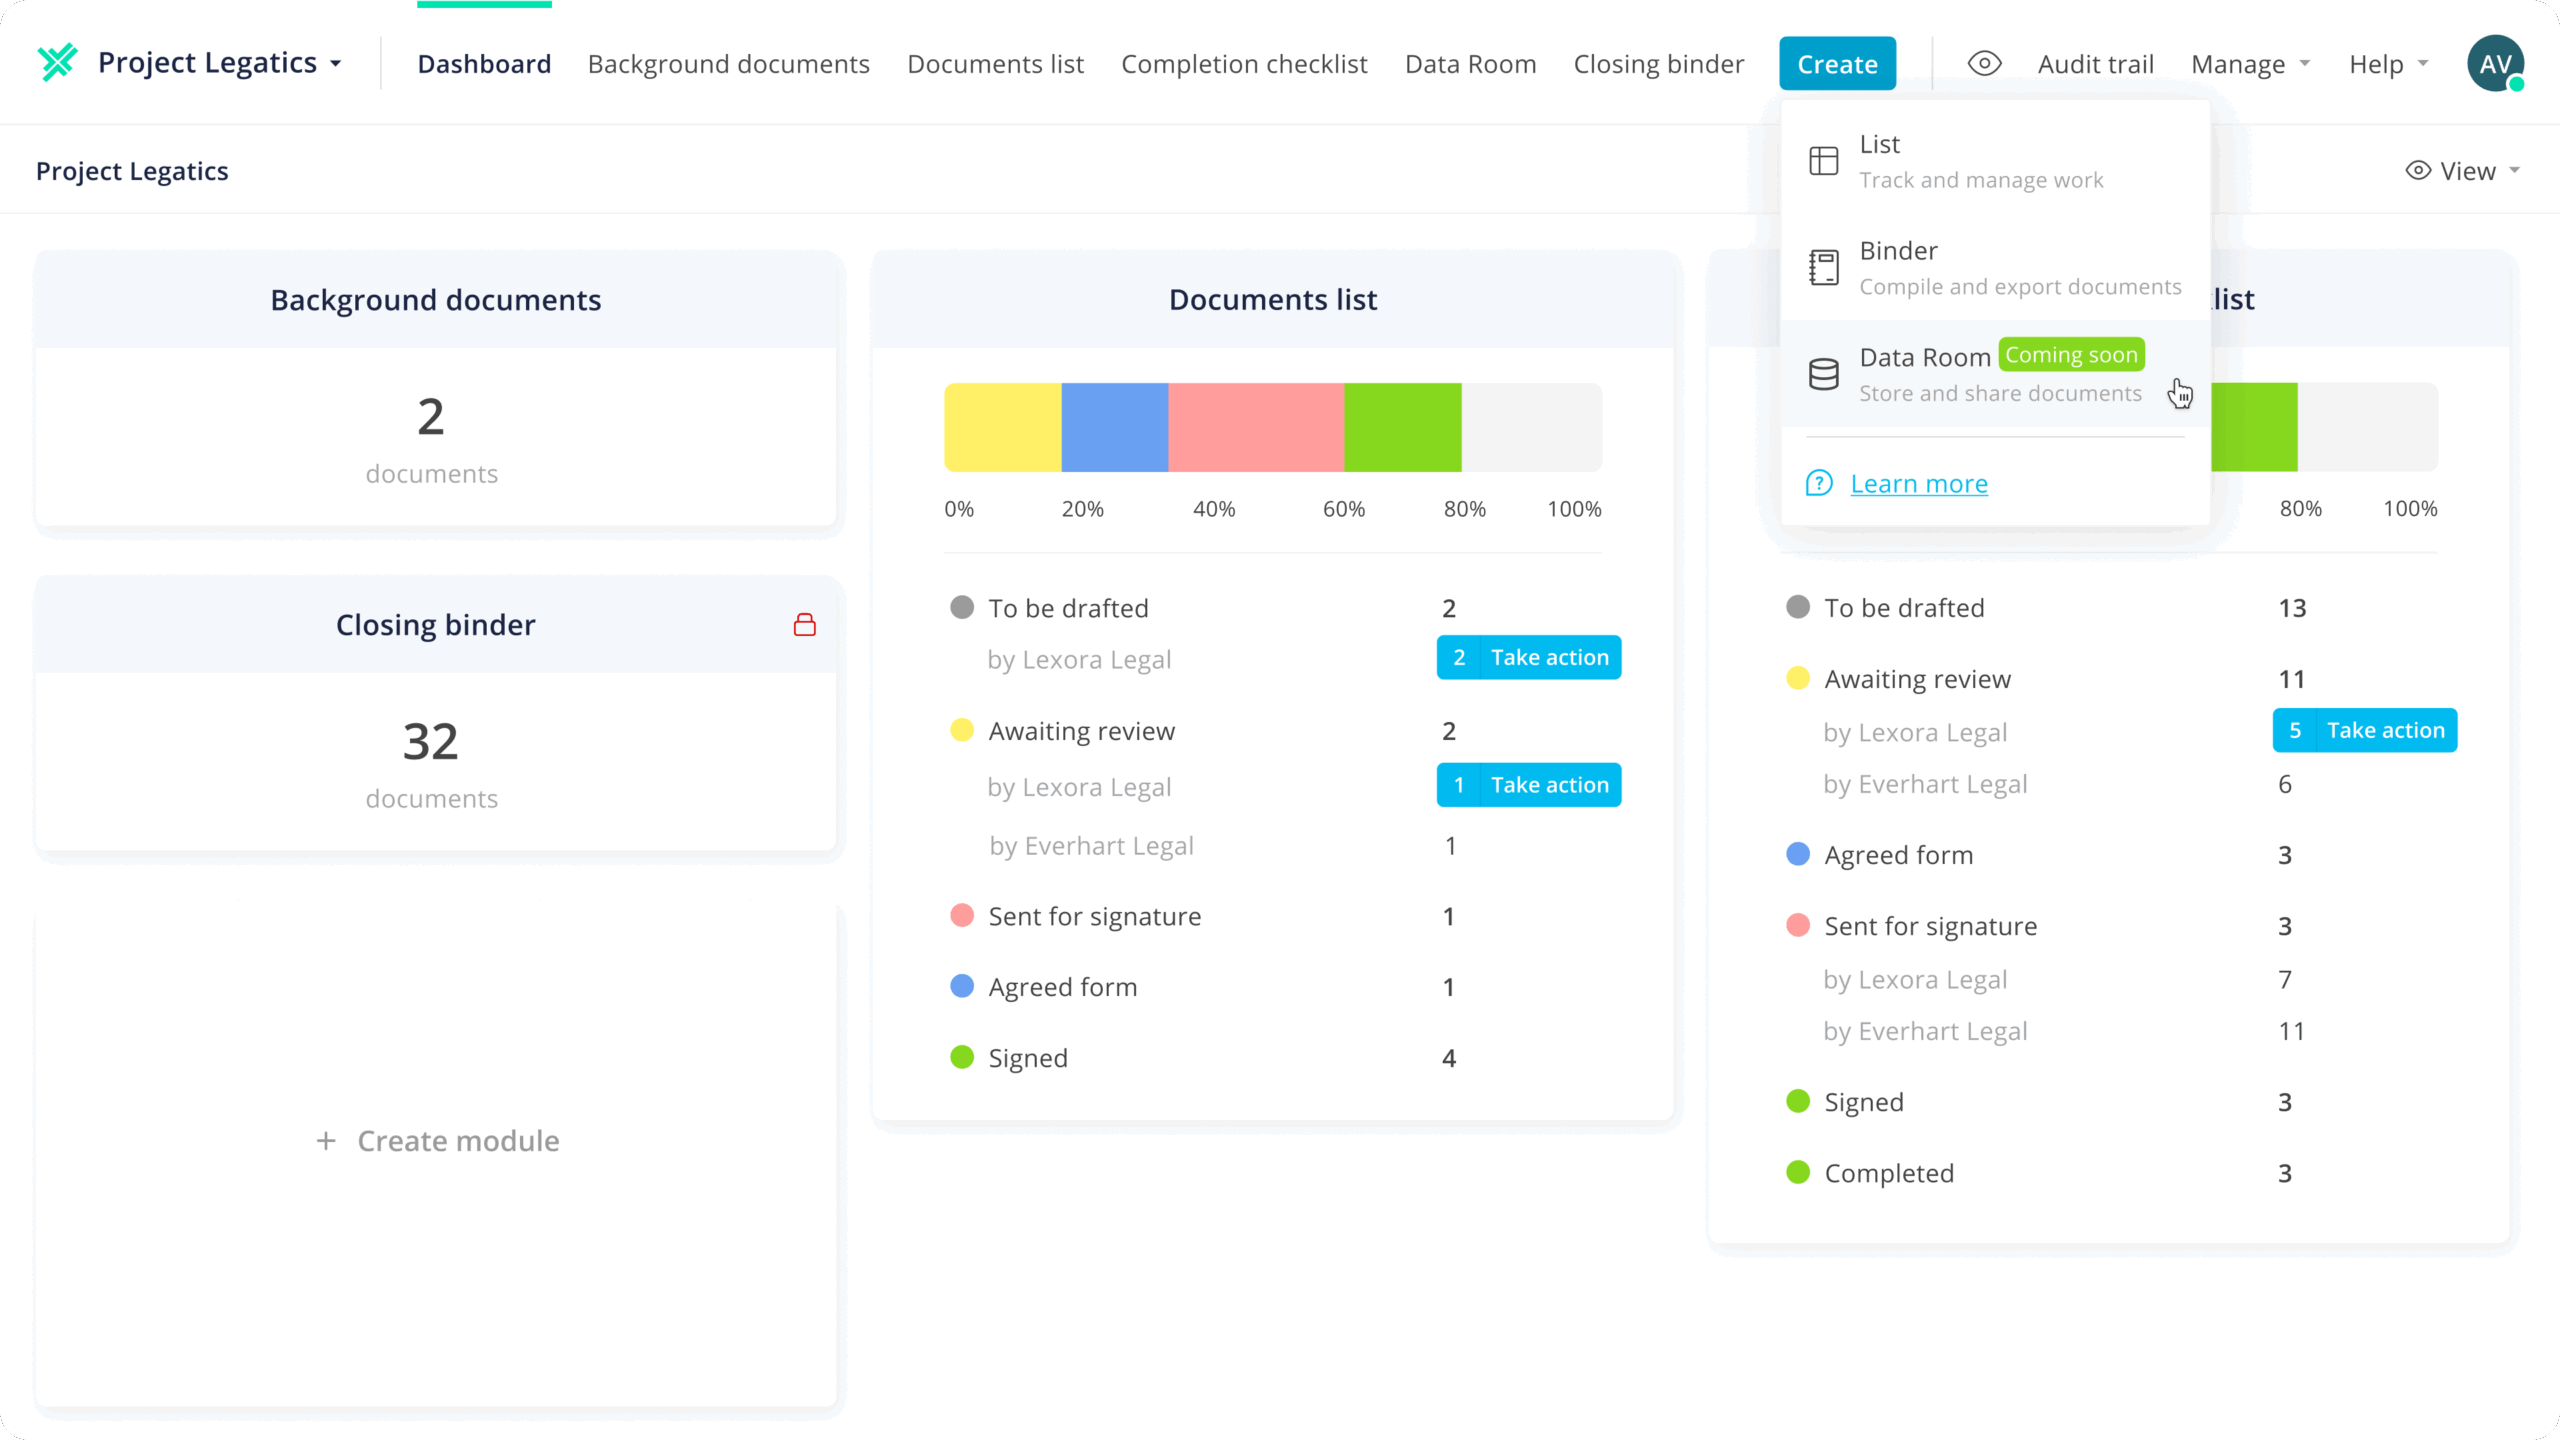Image resolution: width=2560 pixels, height=1440 pixels.
Task: Toggle the eye icon next to Audit trail
Action: click(x=1984, y=64)
